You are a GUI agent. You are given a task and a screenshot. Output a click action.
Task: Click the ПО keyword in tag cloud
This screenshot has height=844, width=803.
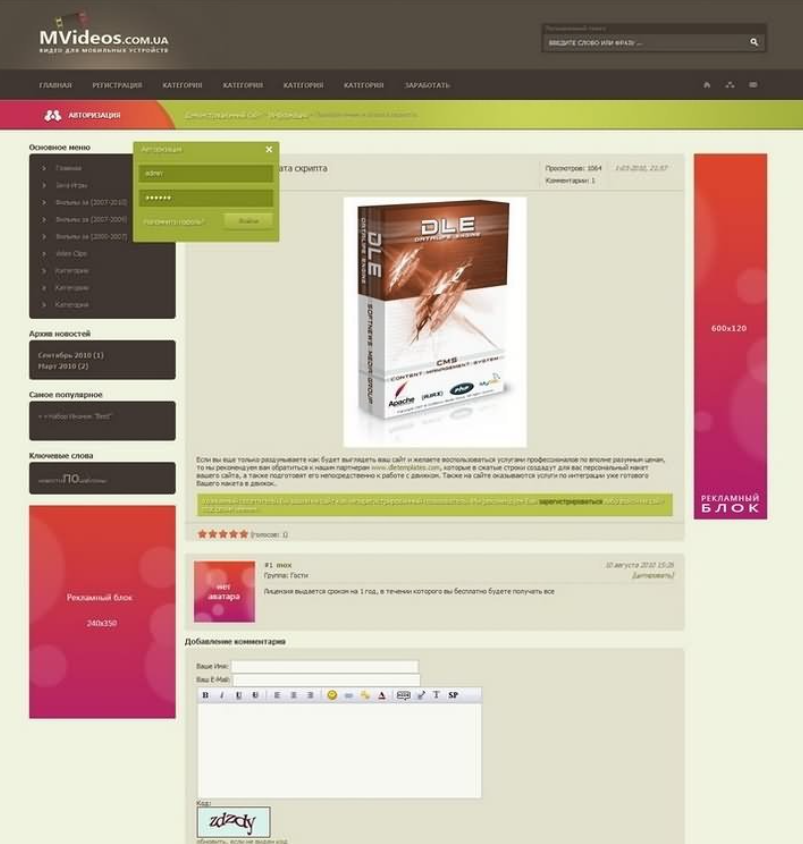pyautogui.click(x=71, y=479)
